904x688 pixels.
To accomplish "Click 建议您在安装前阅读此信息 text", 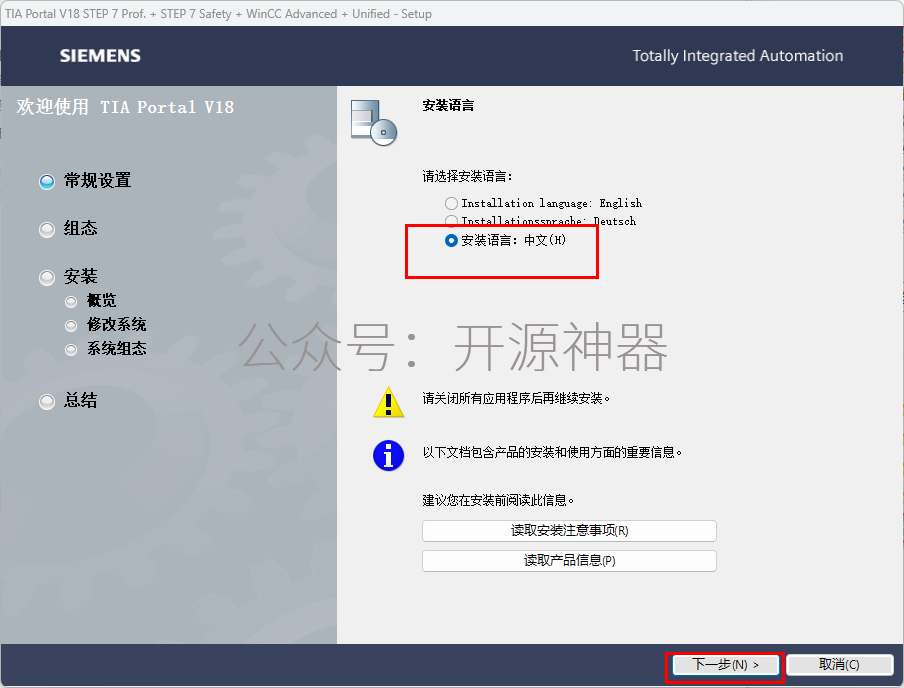I will coord(498,501).
